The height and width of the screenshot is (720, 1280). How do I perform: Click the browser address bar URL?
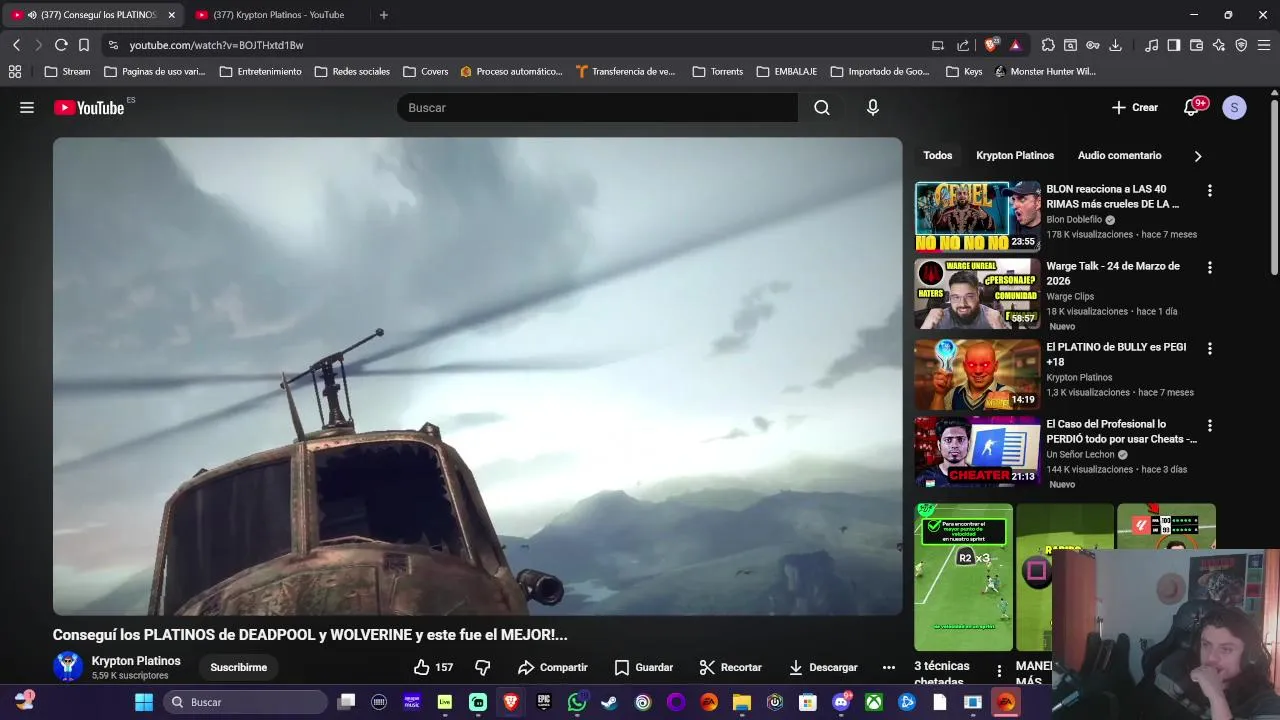[x=216, y=45]
